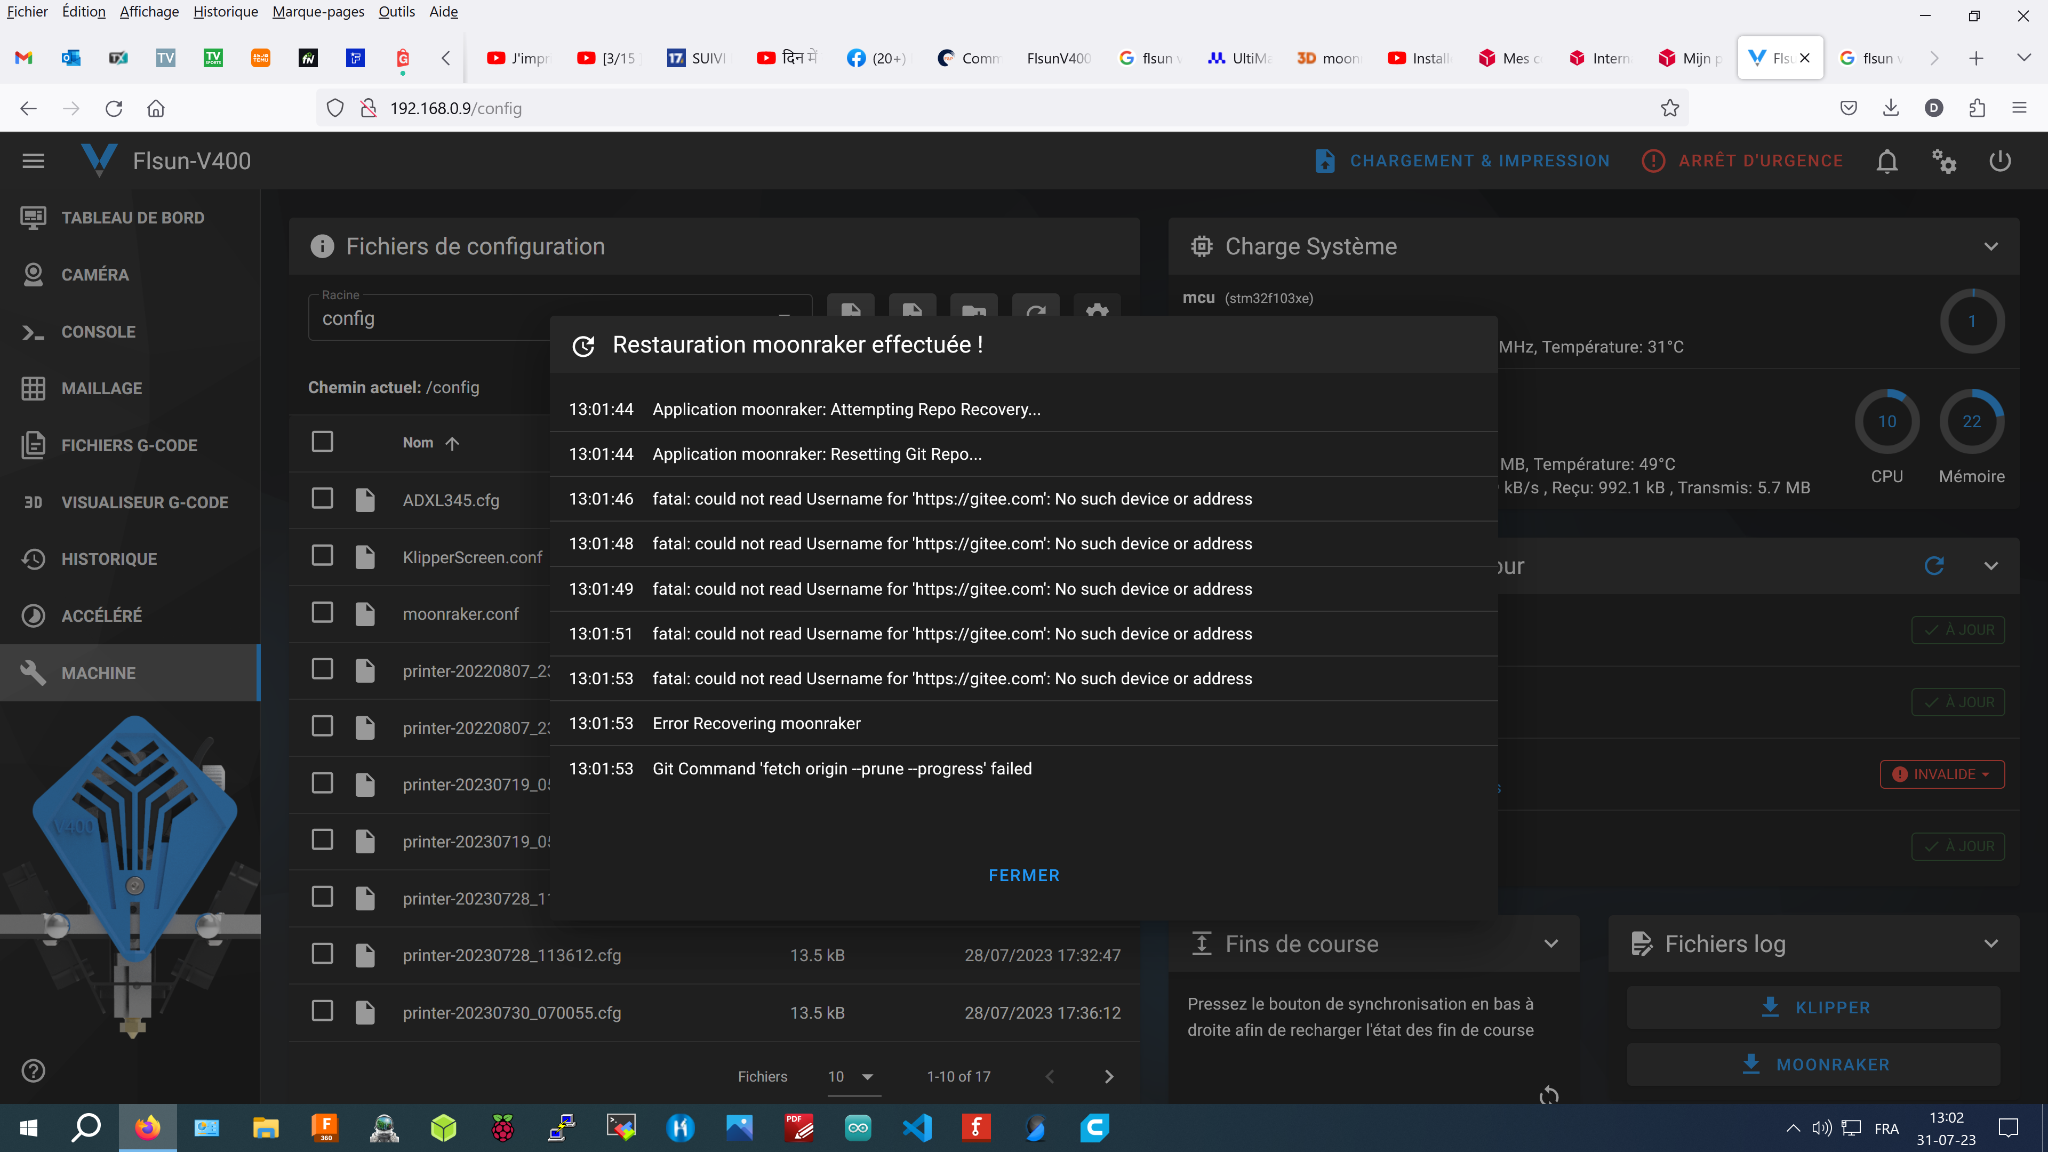Open the files per page dropdown
Viewport: 2048px width, 1152px height.
click(x=852, y=1077)
